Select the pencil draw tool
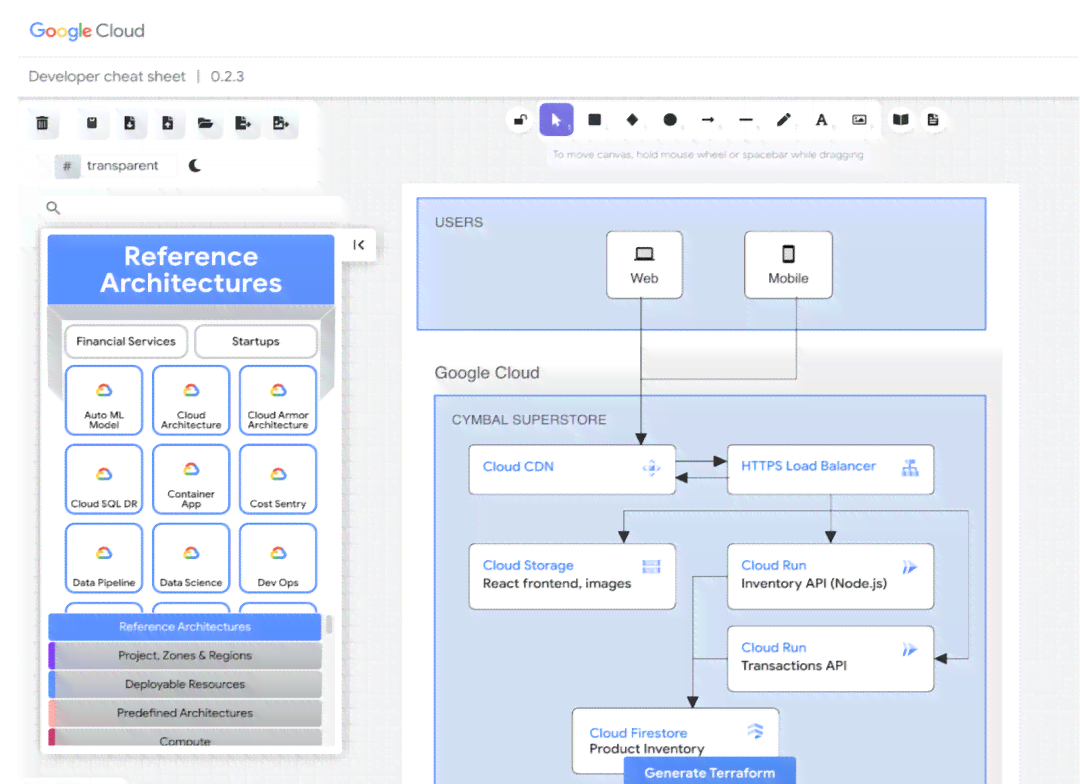The height and width of the screenshot is (784, 1080). point(783,120)
